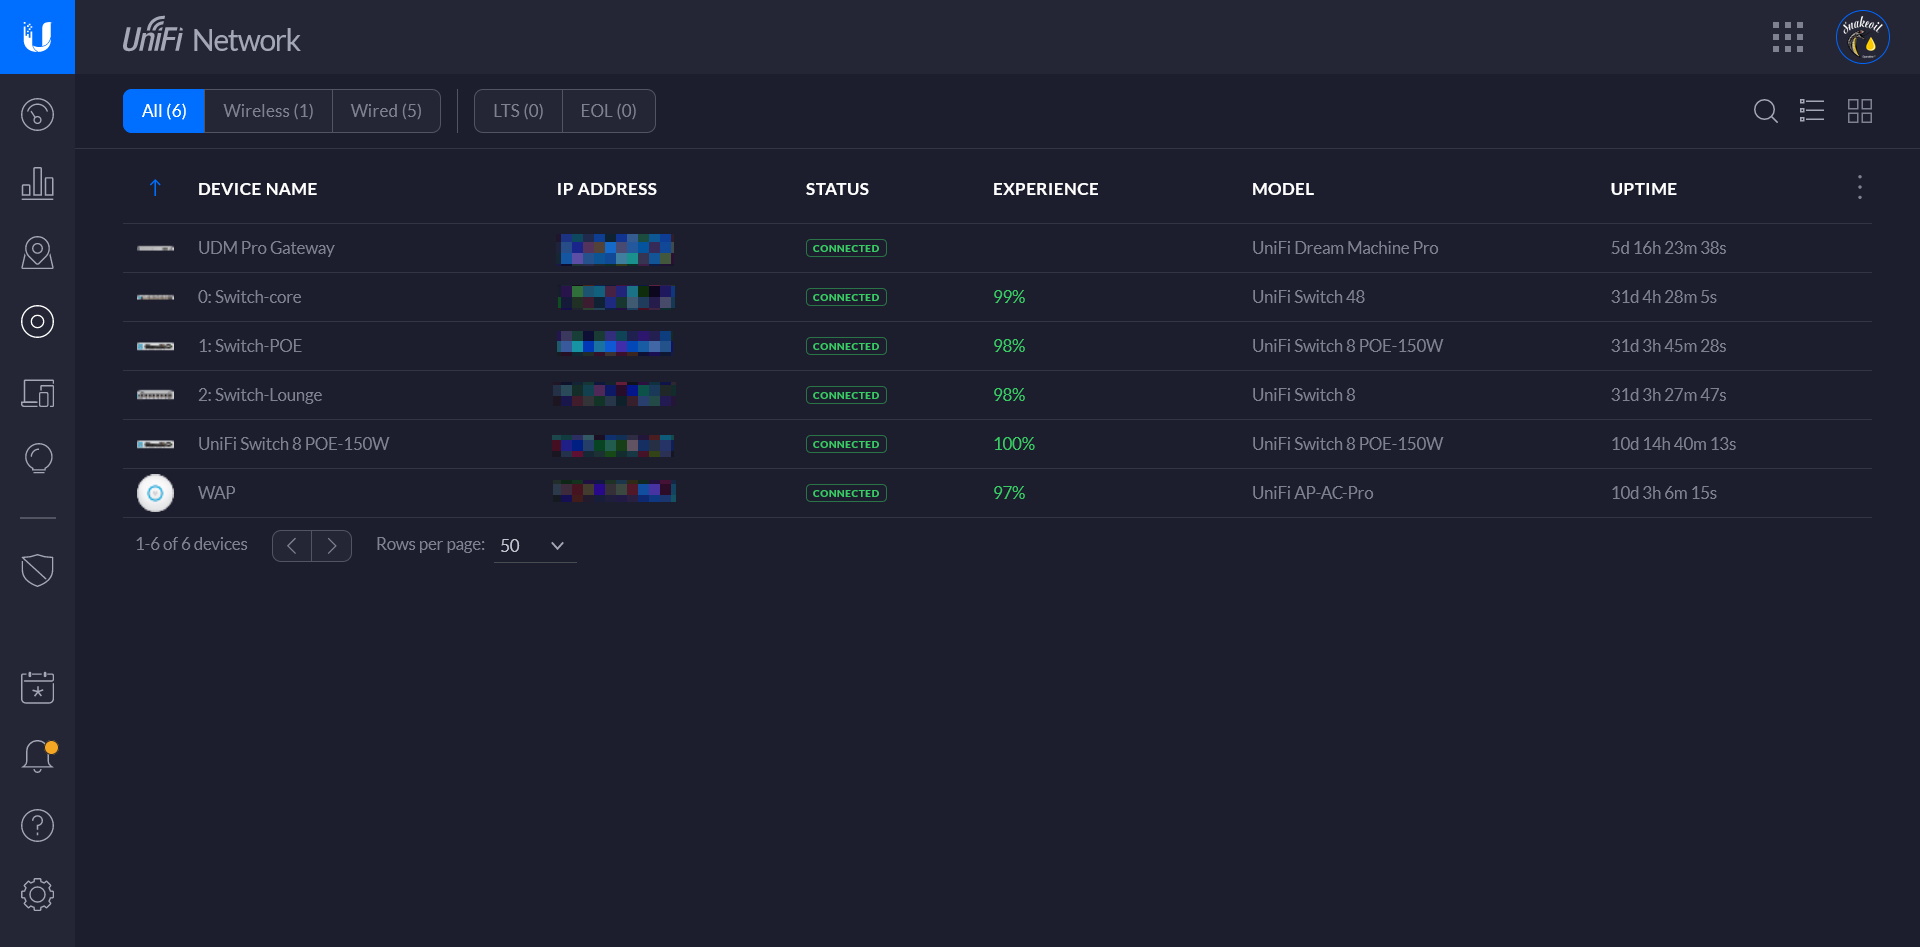Open the Alerts bell icon

pyautogui.click(x=37, y=756)
